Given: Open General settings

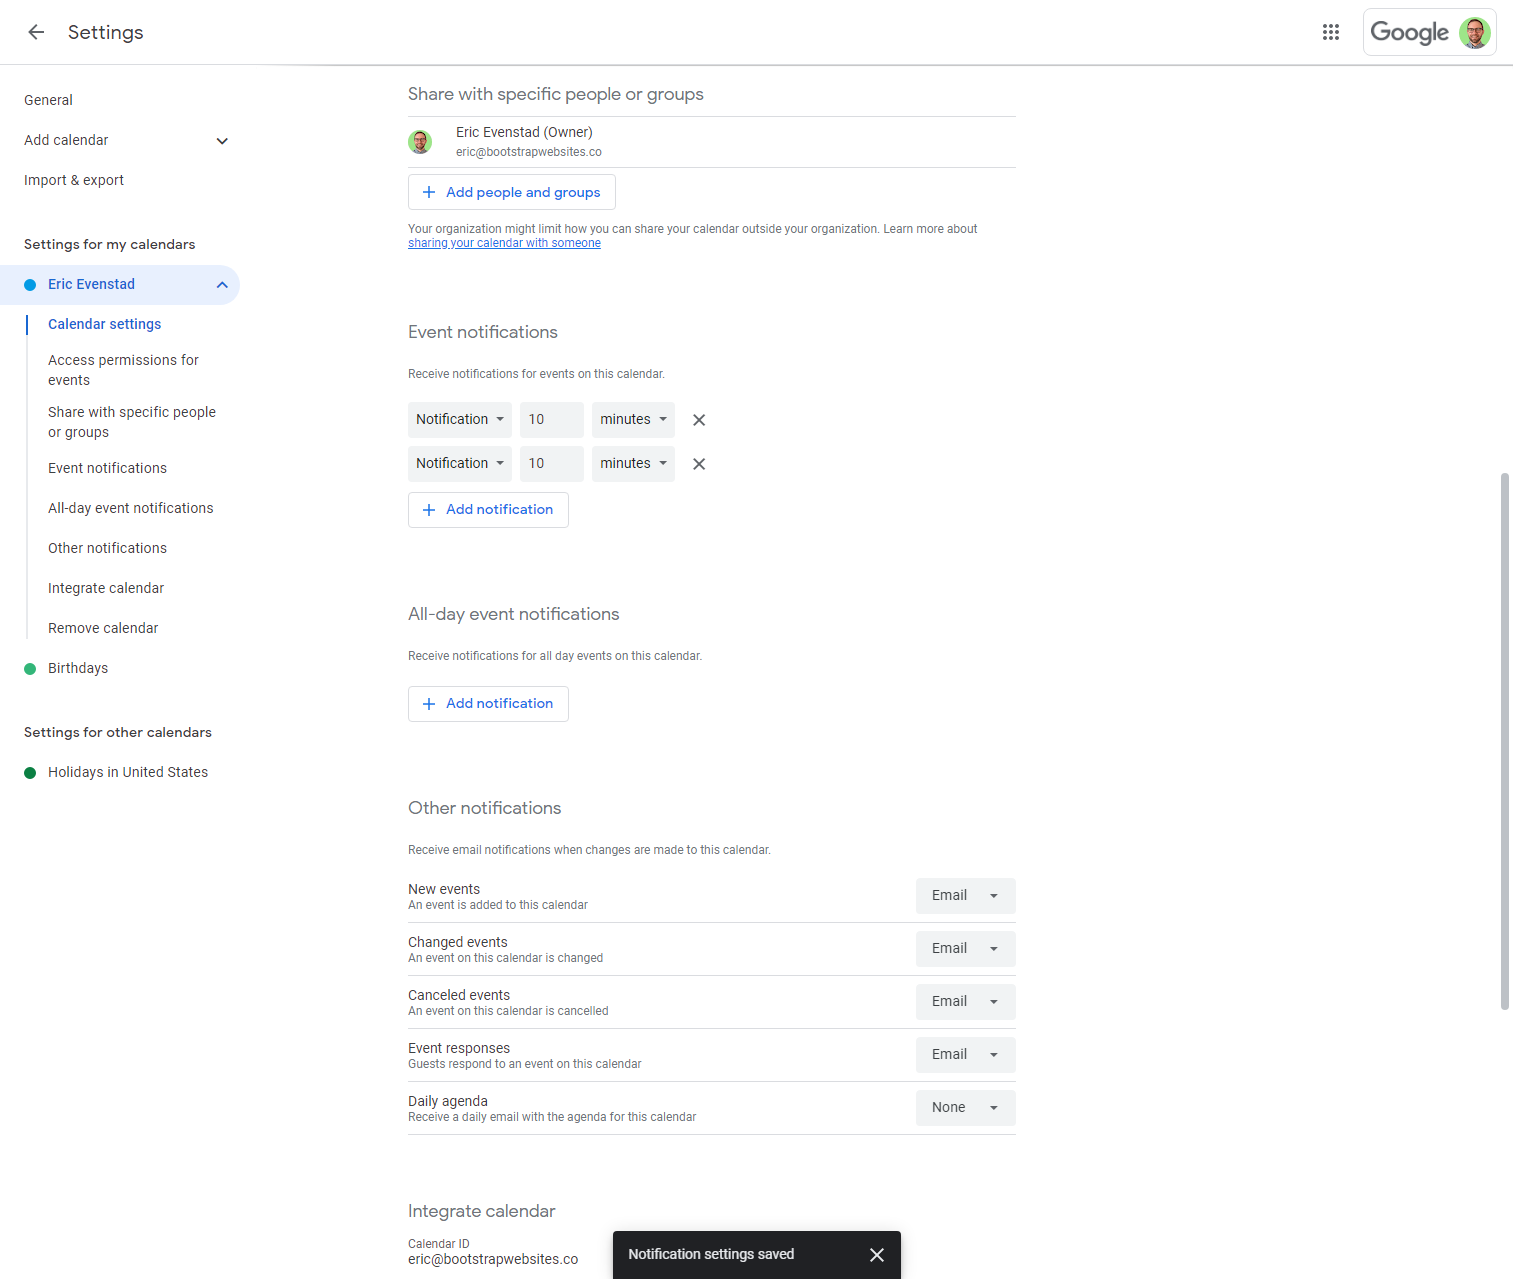Looking at the screenshot, I should pyautogui.click(x=48, y=100).
